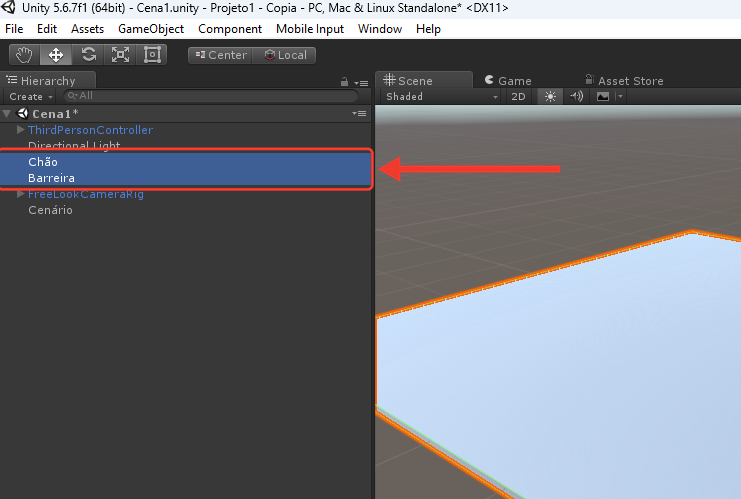Select the Rect transform tool
Viewport: 741px width, 499px height.
tap(152, 55)
